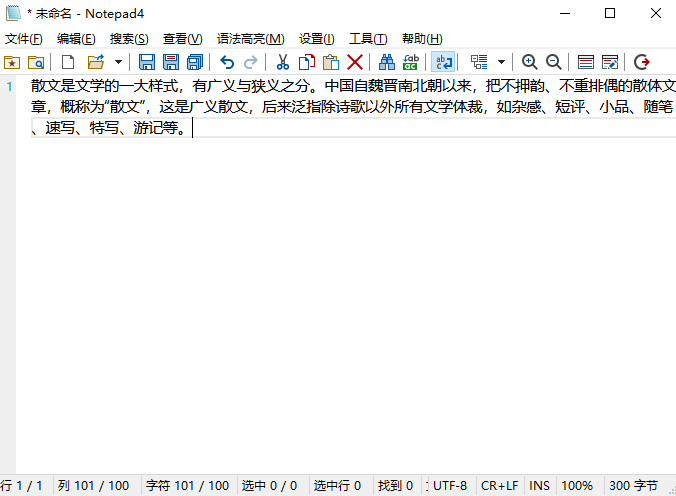Click the Save As floppy icon
The height and width of the screenshot is (496, 676).
click(171, 63)
